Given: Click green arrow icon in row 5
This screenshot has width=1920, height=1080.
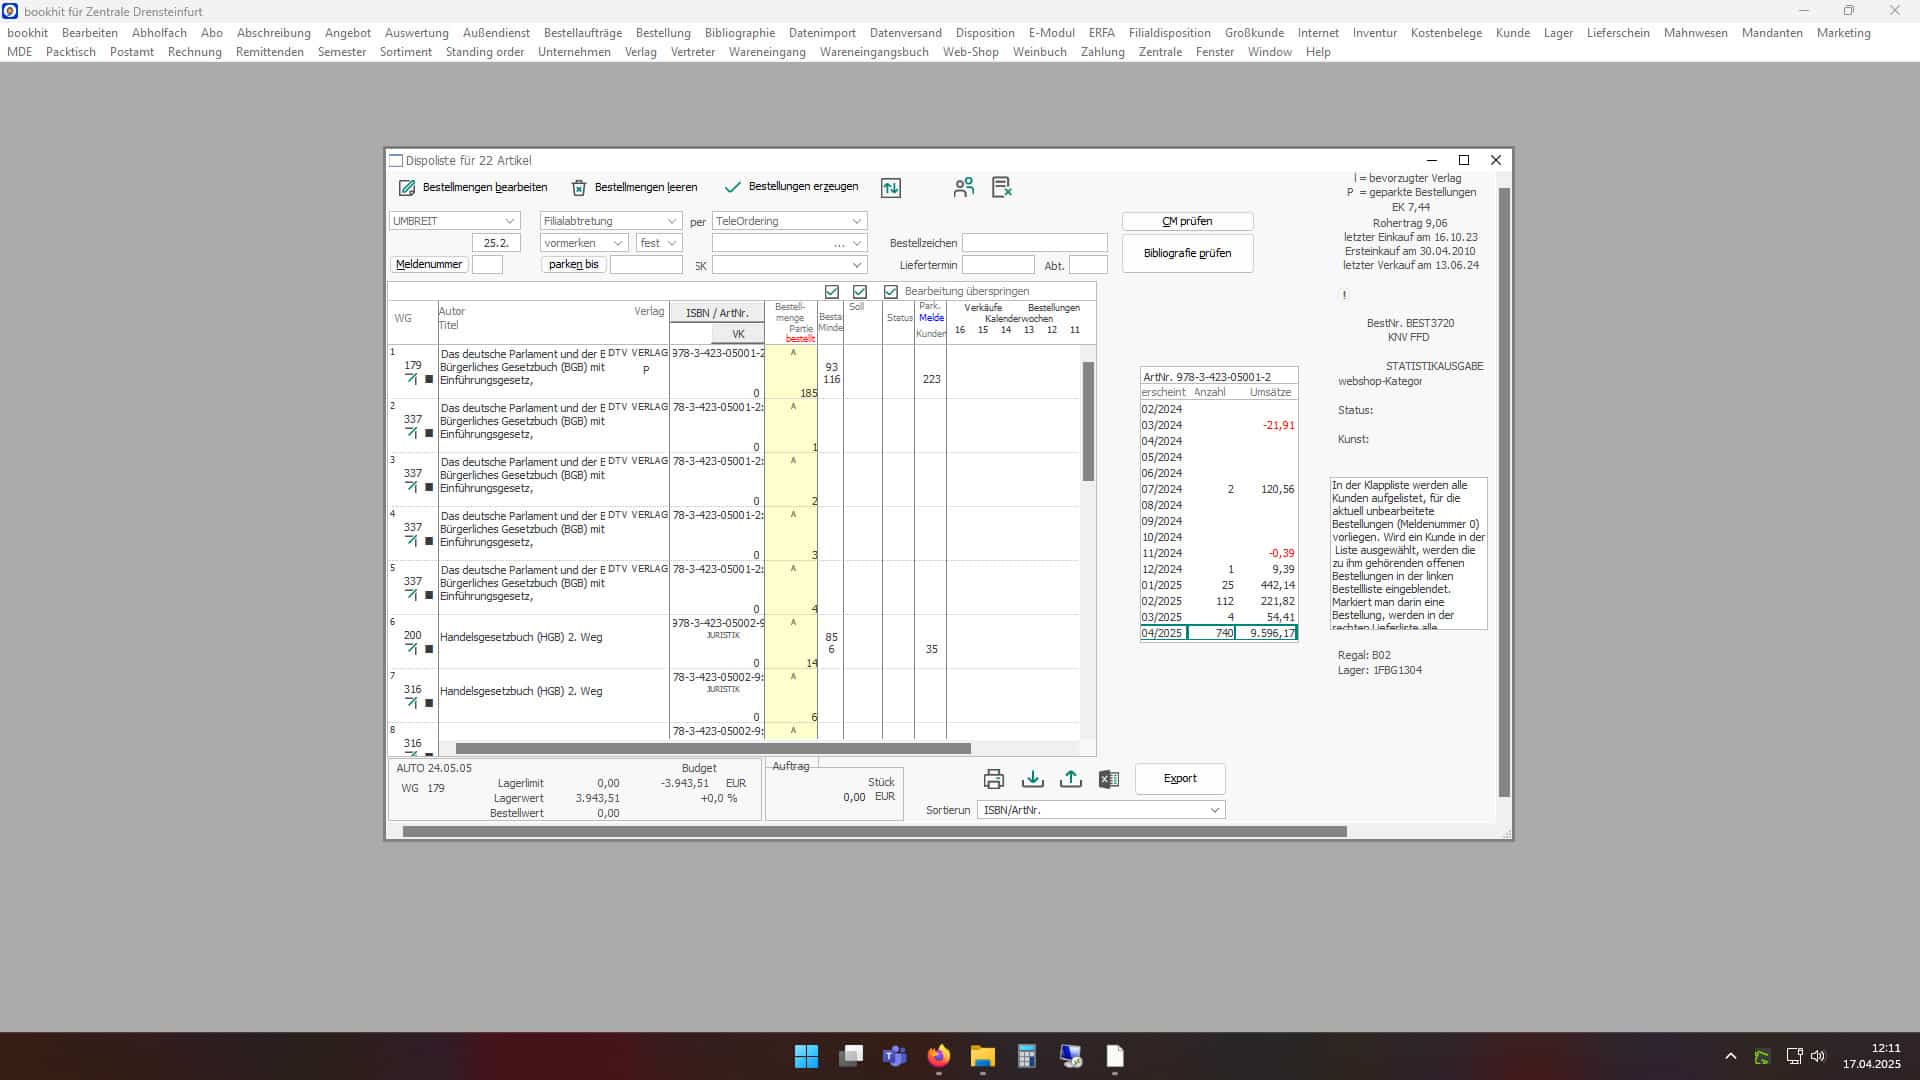Looking at the screenshot, I should [412, 595].
